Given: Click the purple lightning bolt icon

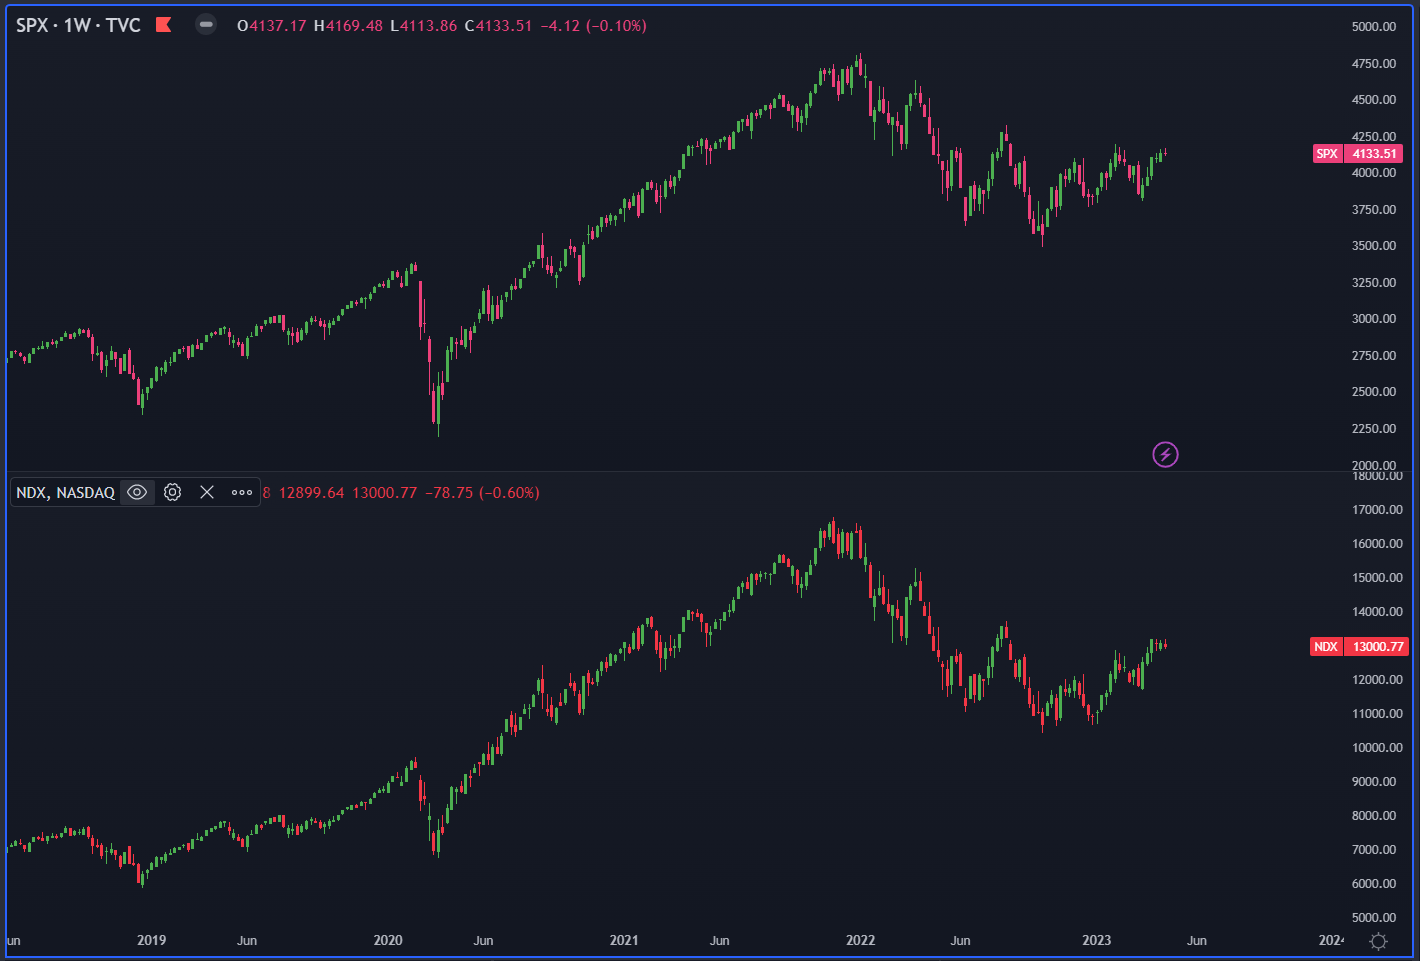Looking at the screenshot, I should point(1165,455).
